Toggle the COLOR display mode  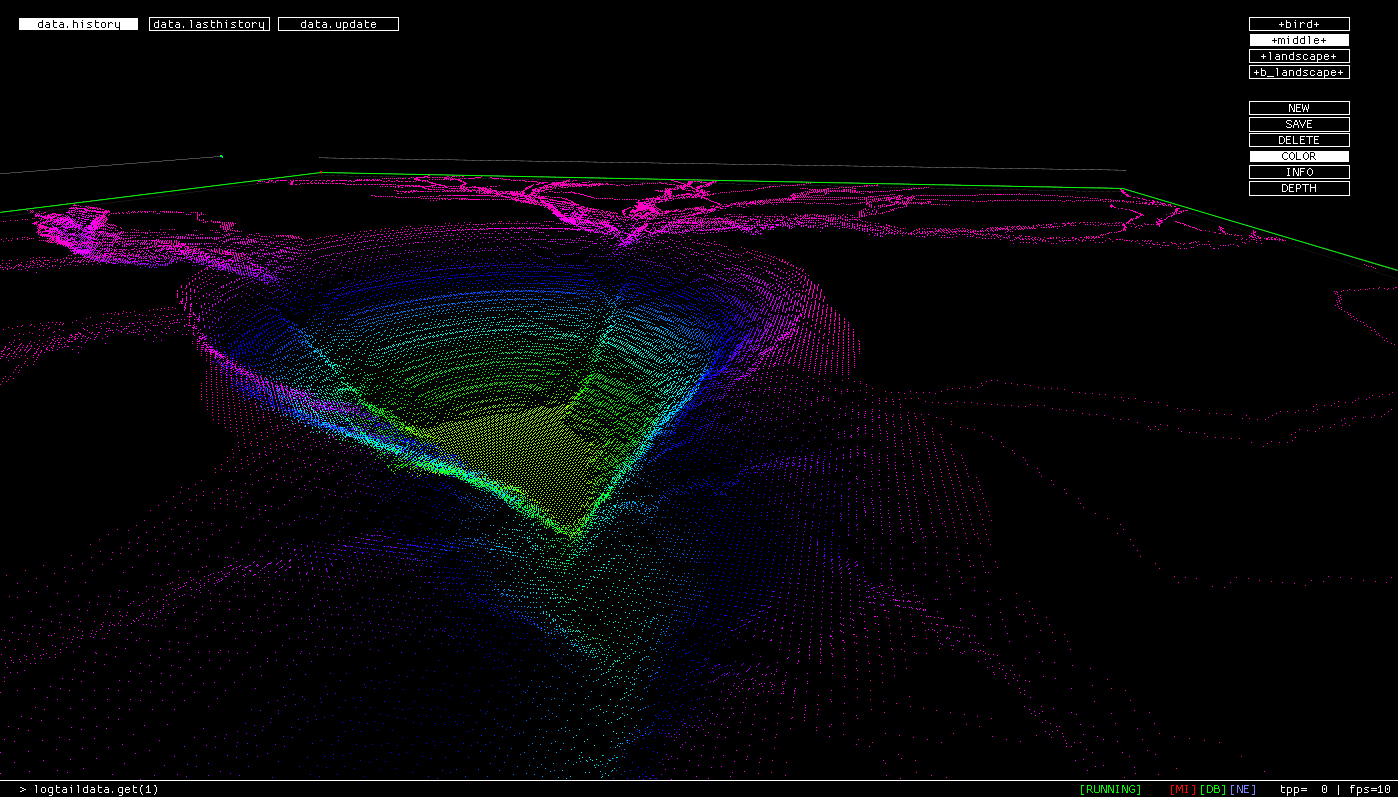(x=1298, y=156)
